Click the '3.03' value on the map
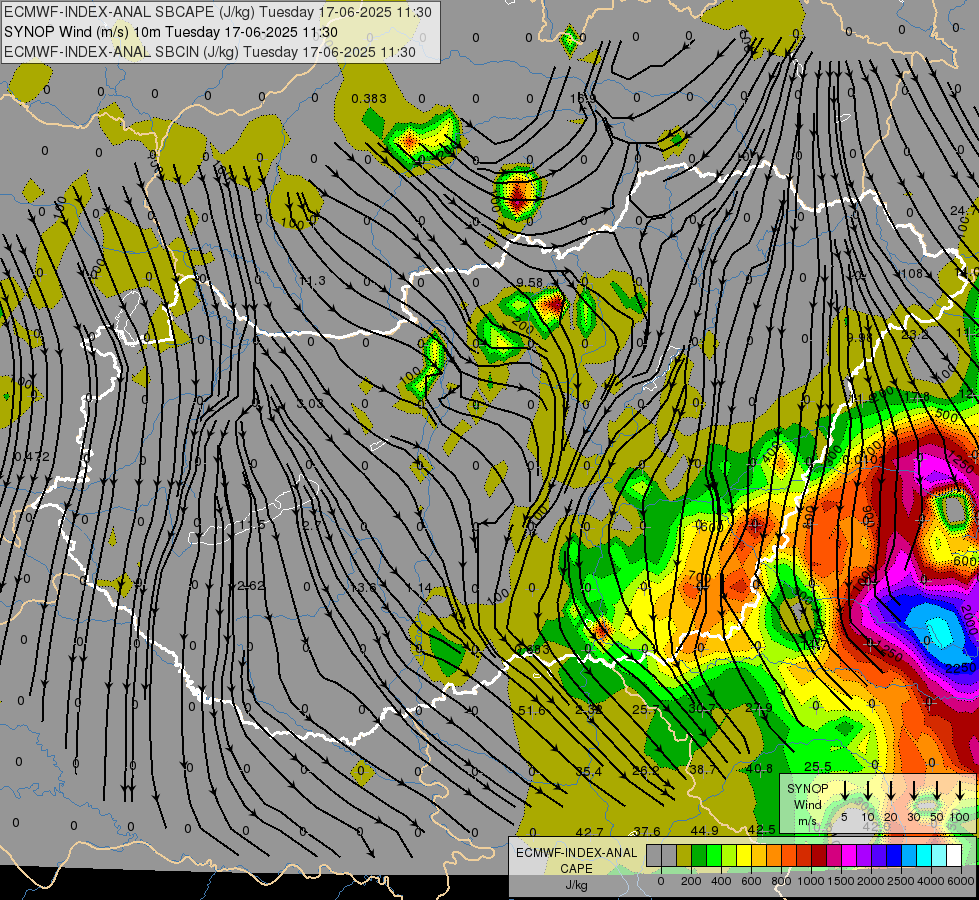 pos(310,403)
